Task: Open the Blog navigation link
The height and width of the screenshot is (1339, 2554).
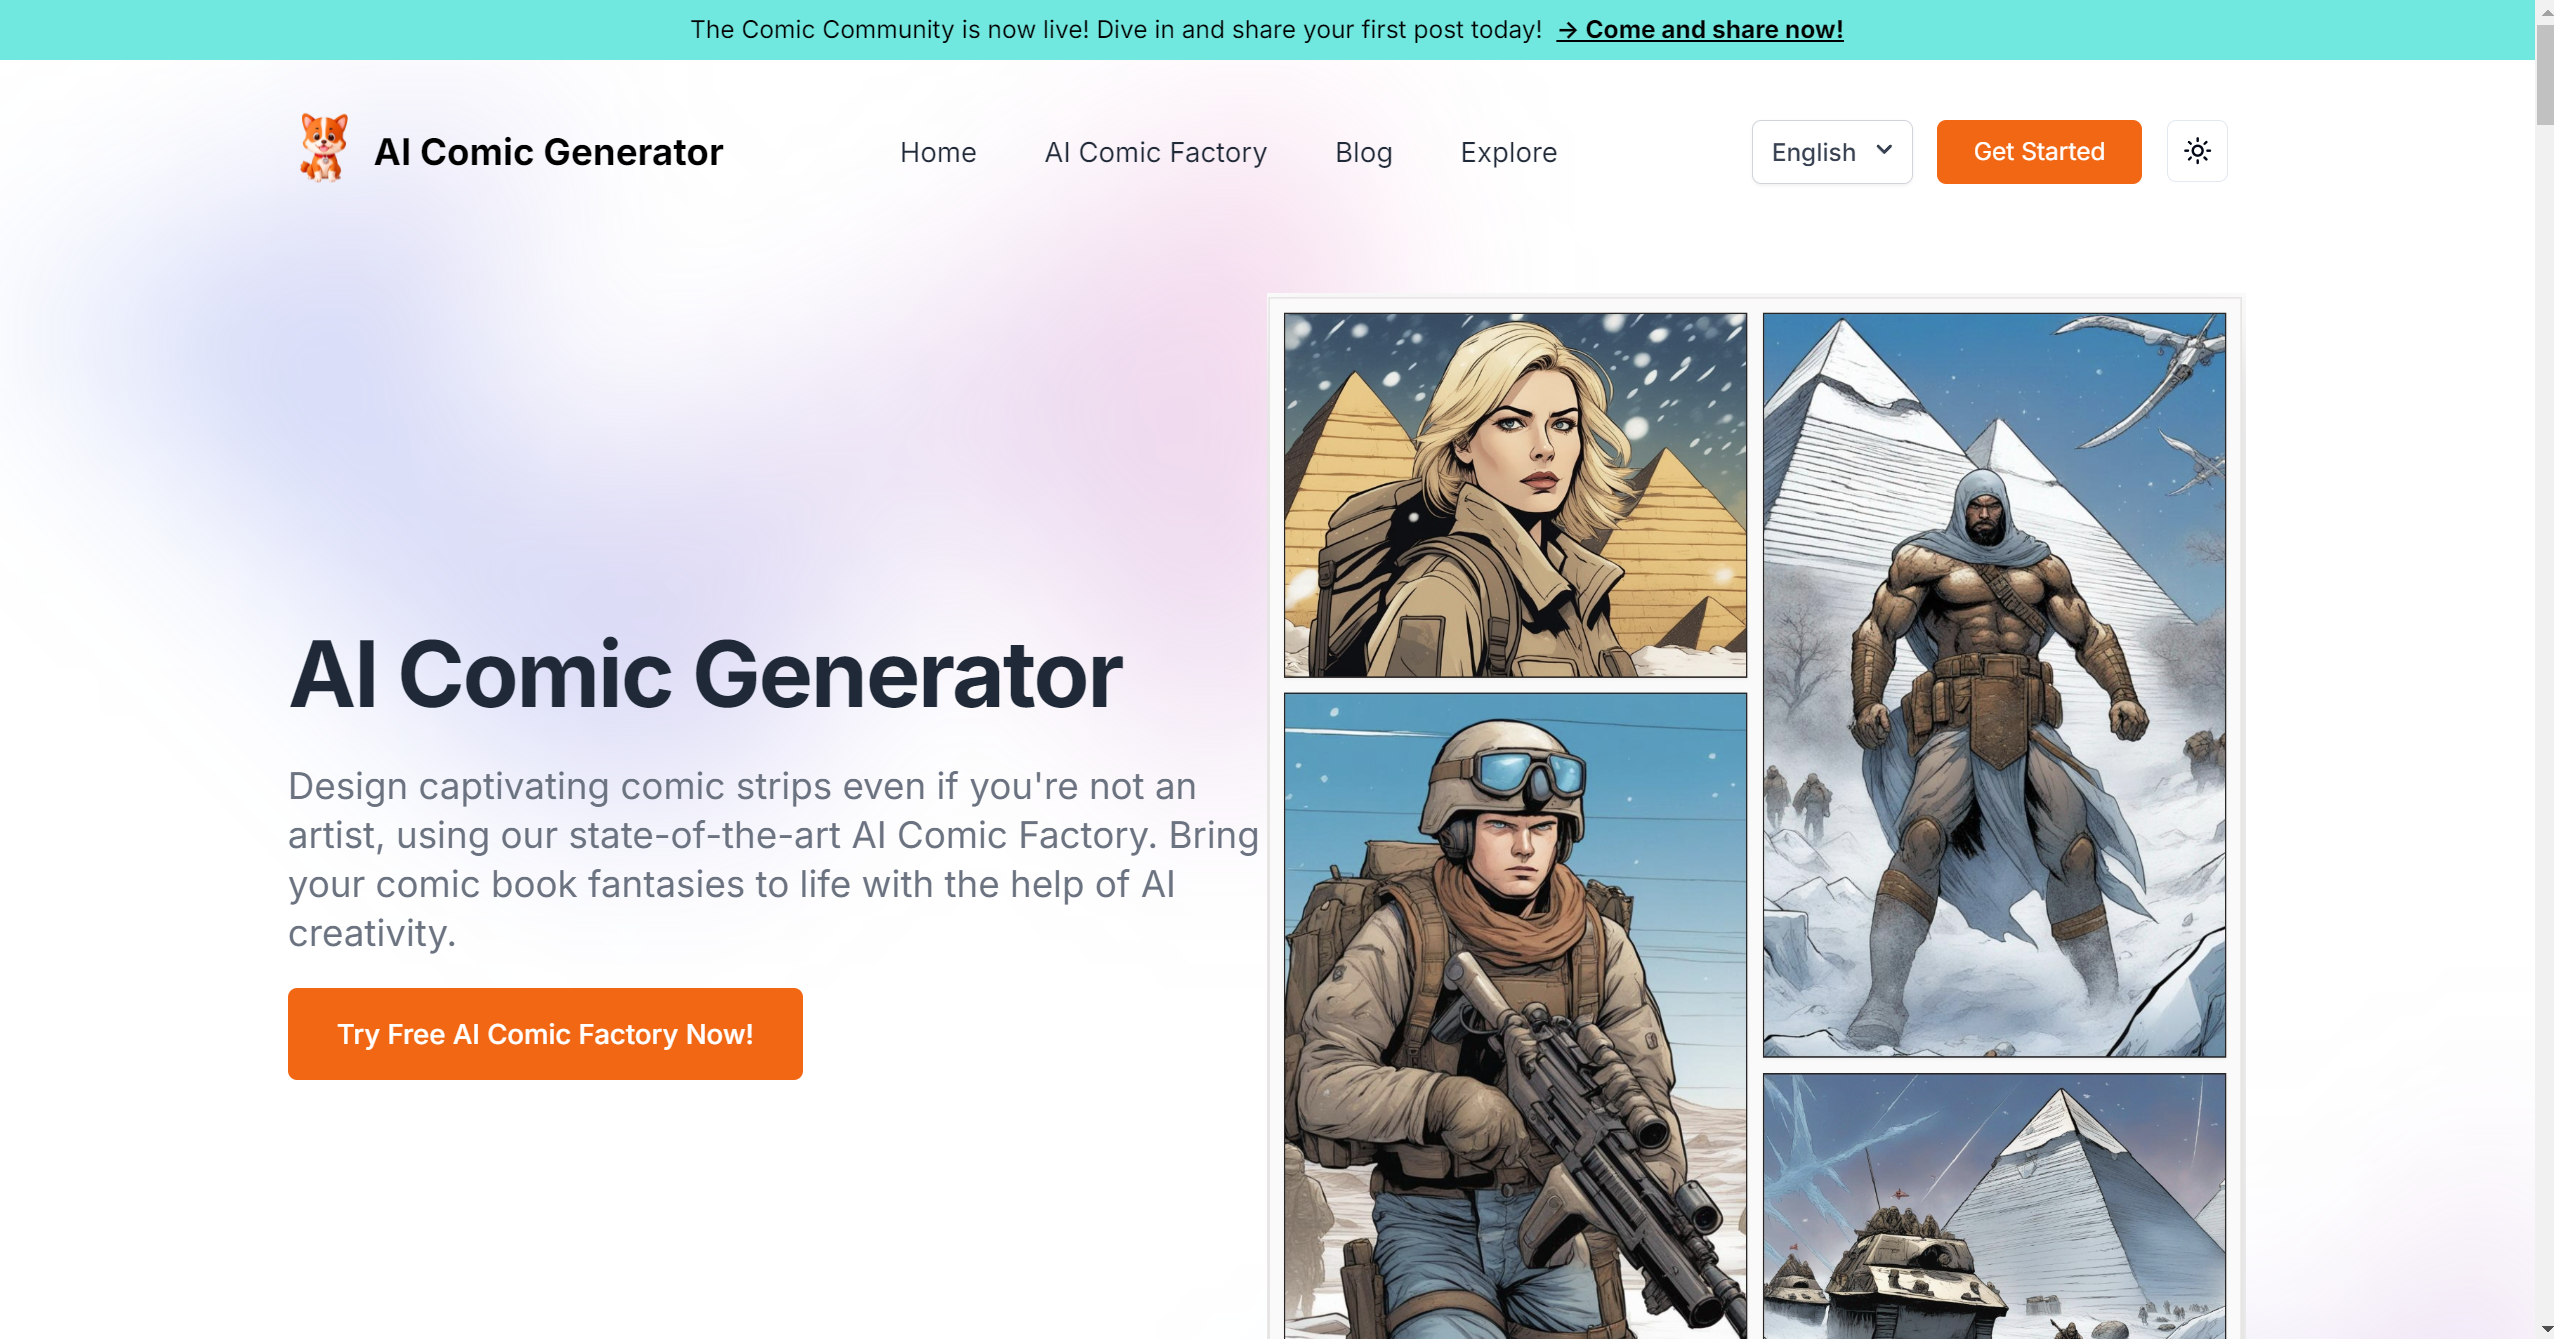Action: (x=1363, y=152)
